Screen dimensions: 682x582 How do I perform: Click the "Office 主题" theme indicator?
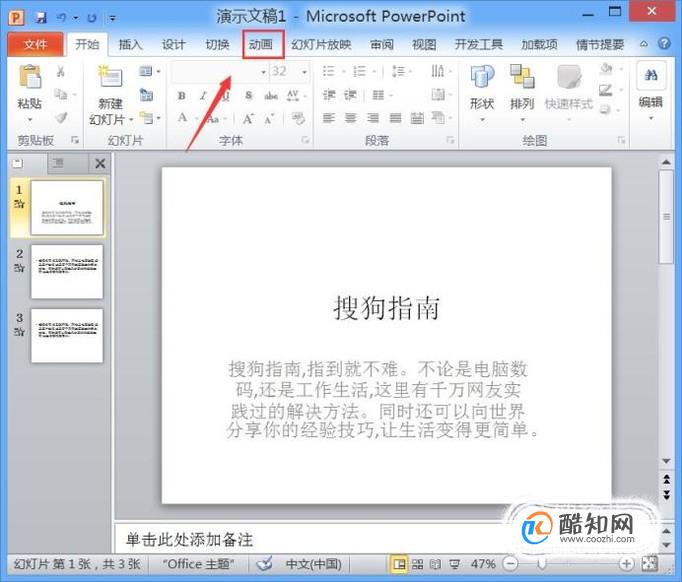(x=198, y=564)
